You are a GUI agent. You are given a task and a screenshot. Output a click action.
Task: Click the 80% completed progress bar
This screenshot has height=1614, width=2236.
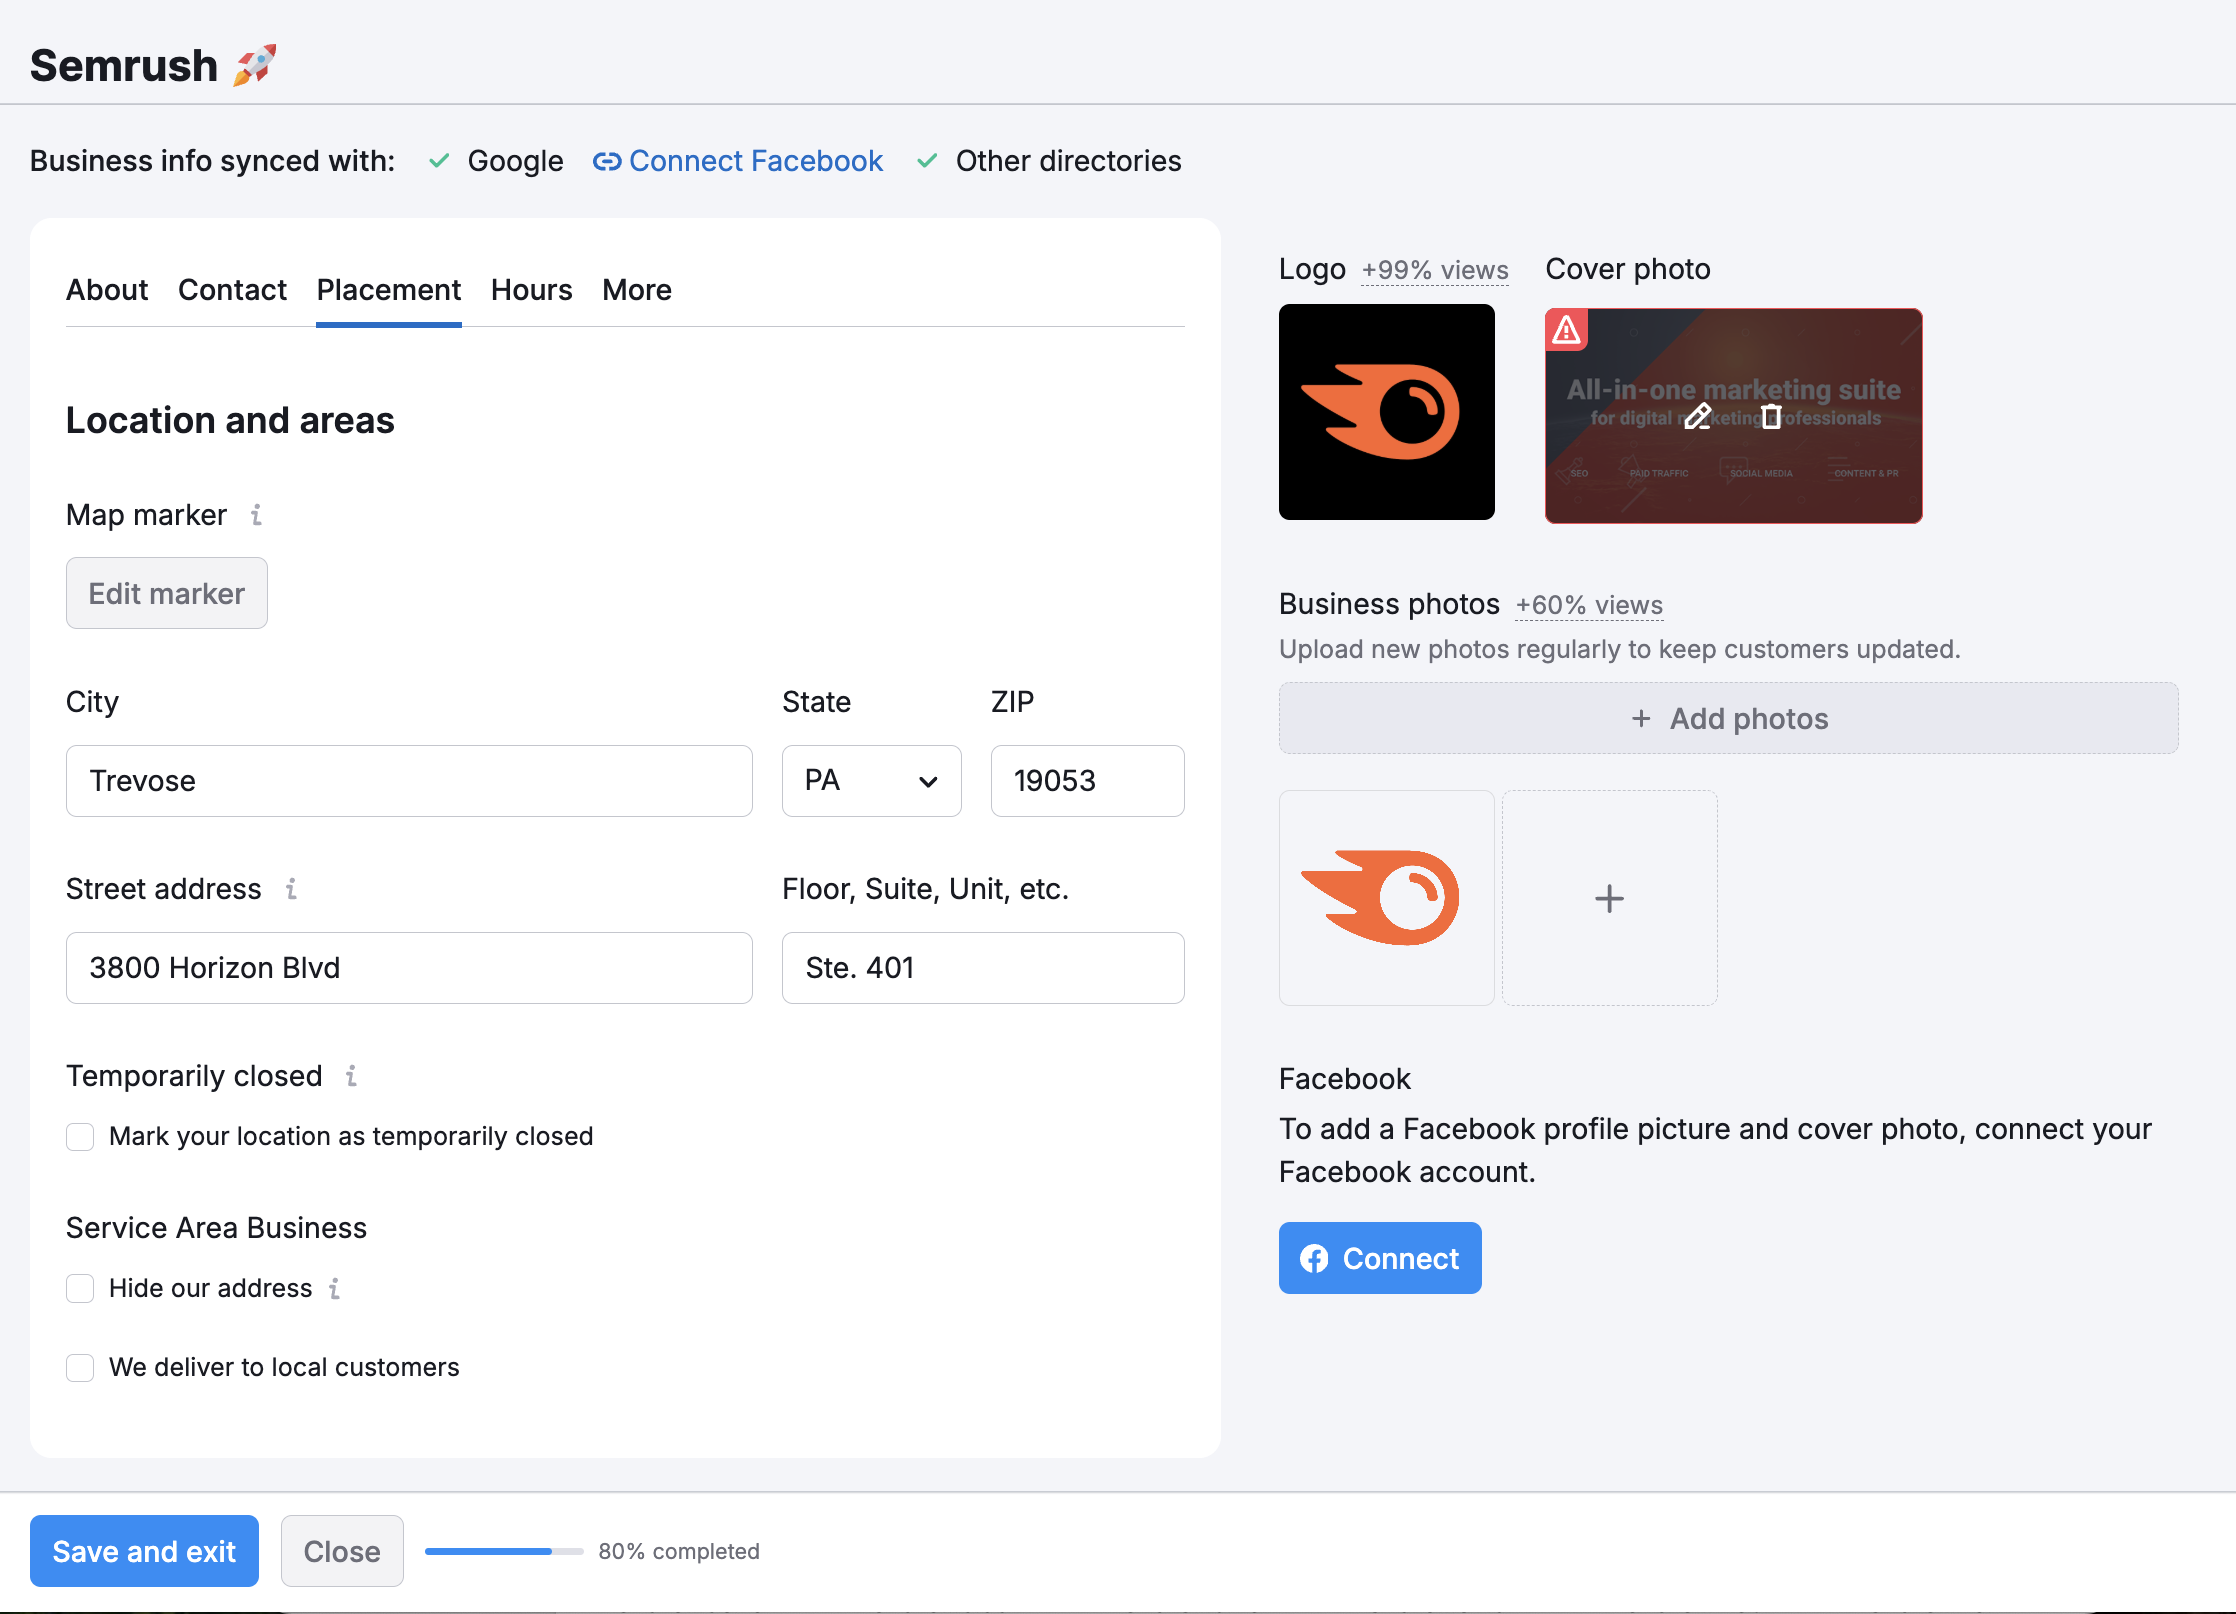pos(504,1551)
